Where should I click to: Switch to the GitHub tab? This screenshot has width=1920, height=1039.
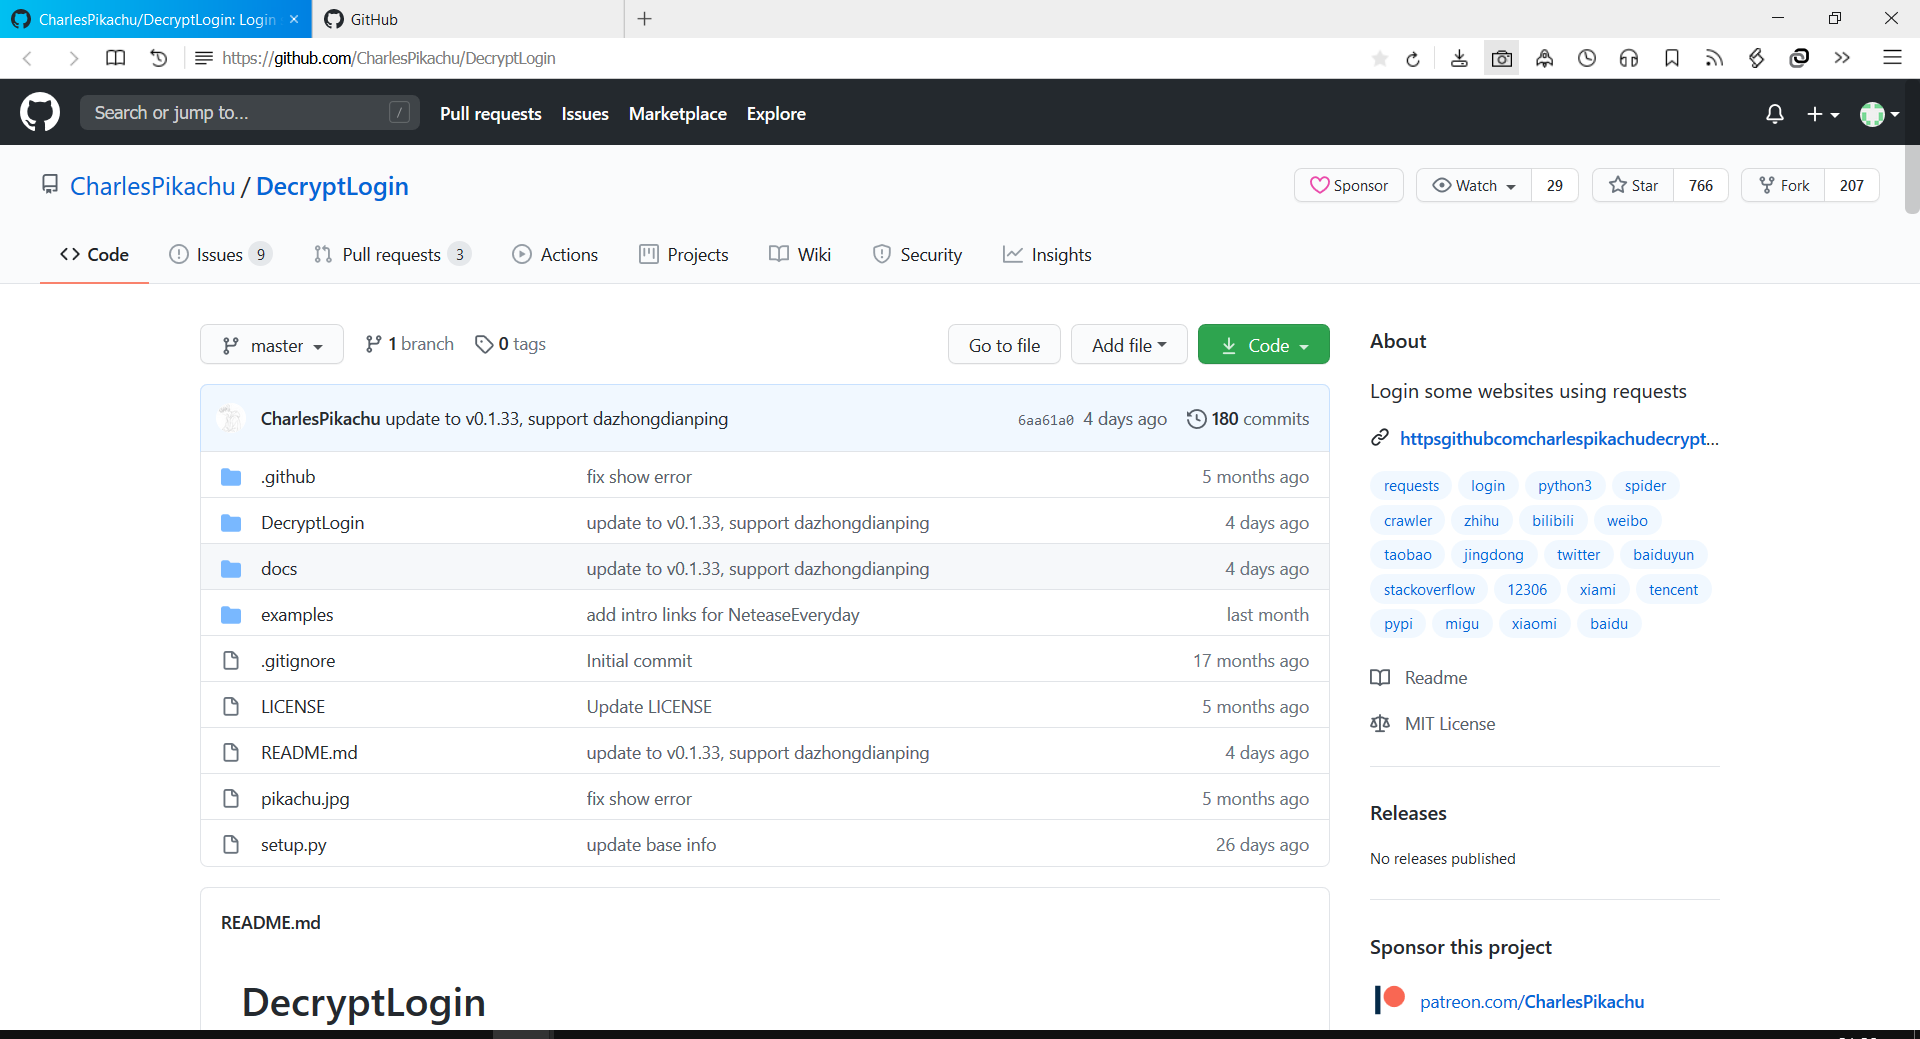point(467,19)
